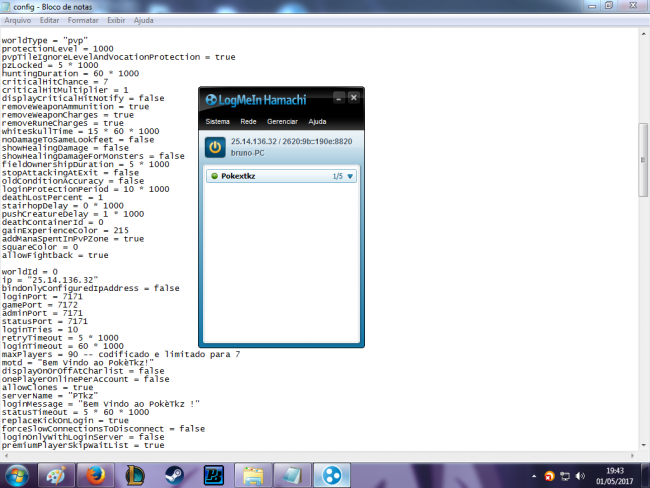Click the worldType = "pvp" line
Viewport: 650px width, 488px height.
click(x=45, y=41)
